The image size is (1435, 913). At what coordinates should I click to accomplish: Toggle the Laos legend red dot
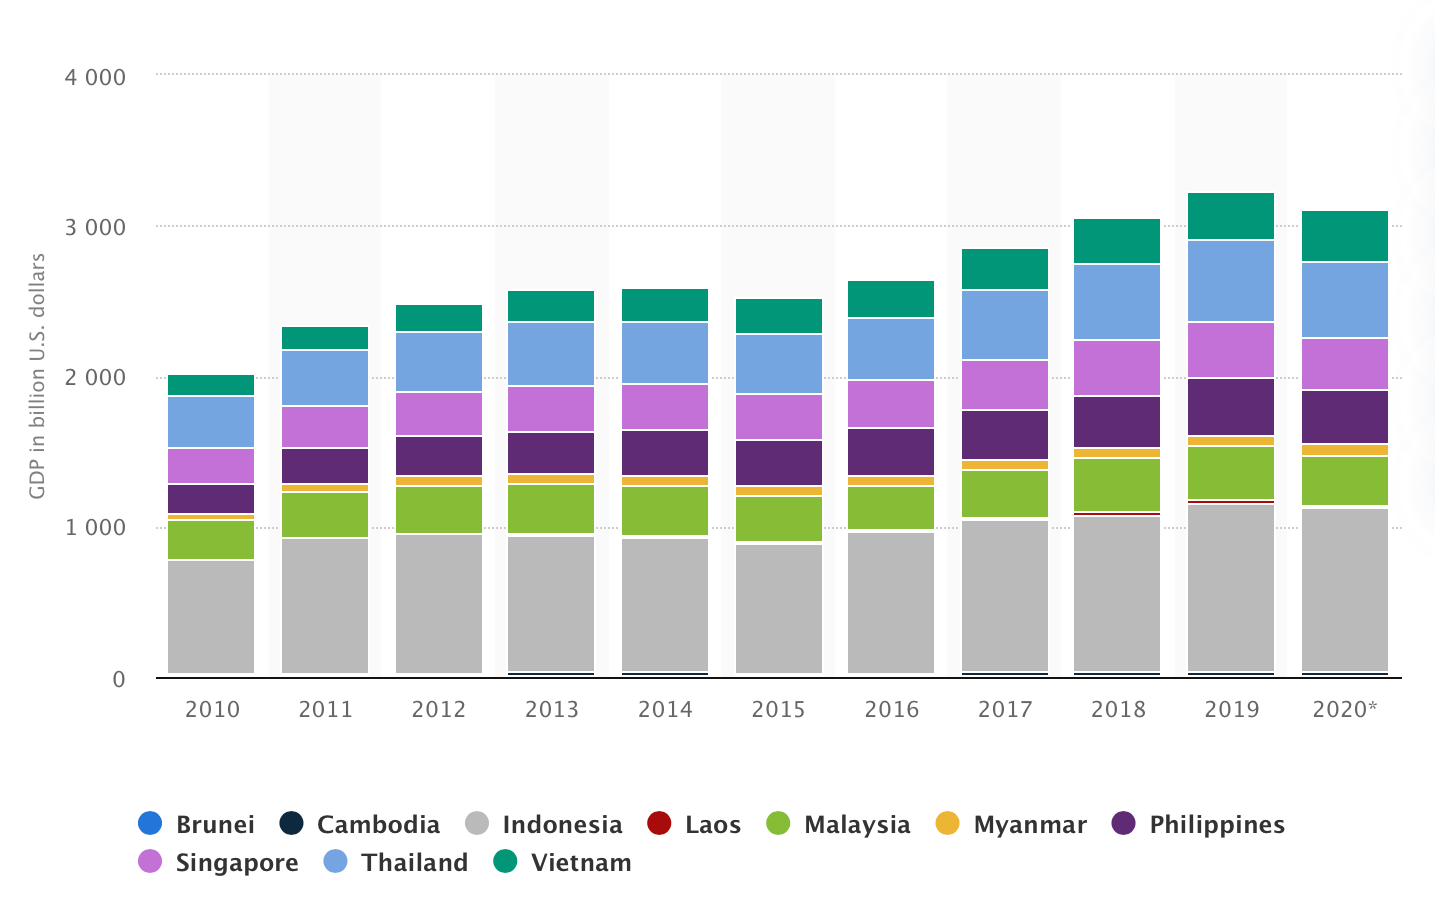(659, 824)
